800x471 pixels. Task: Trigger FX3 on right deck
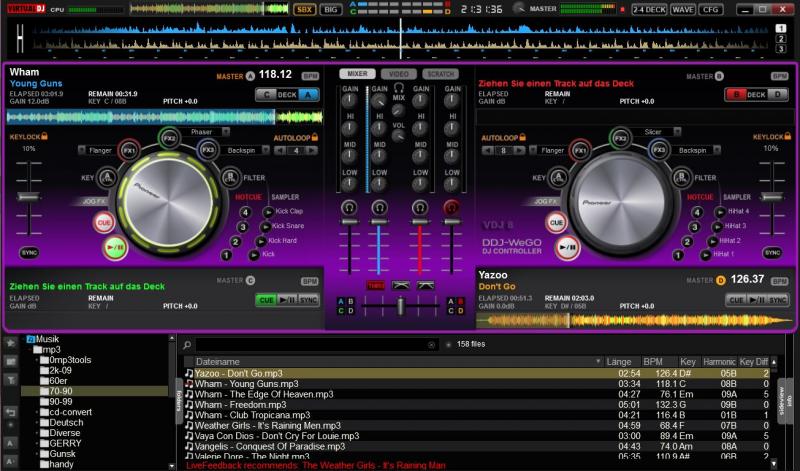click(659, 150)
